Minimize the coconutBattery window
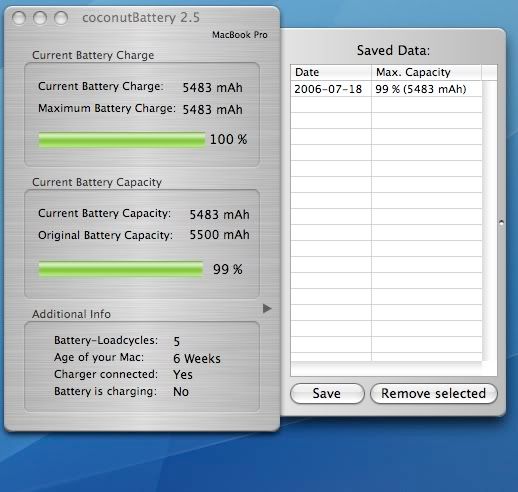518x492 pixels. coord(40,18)
